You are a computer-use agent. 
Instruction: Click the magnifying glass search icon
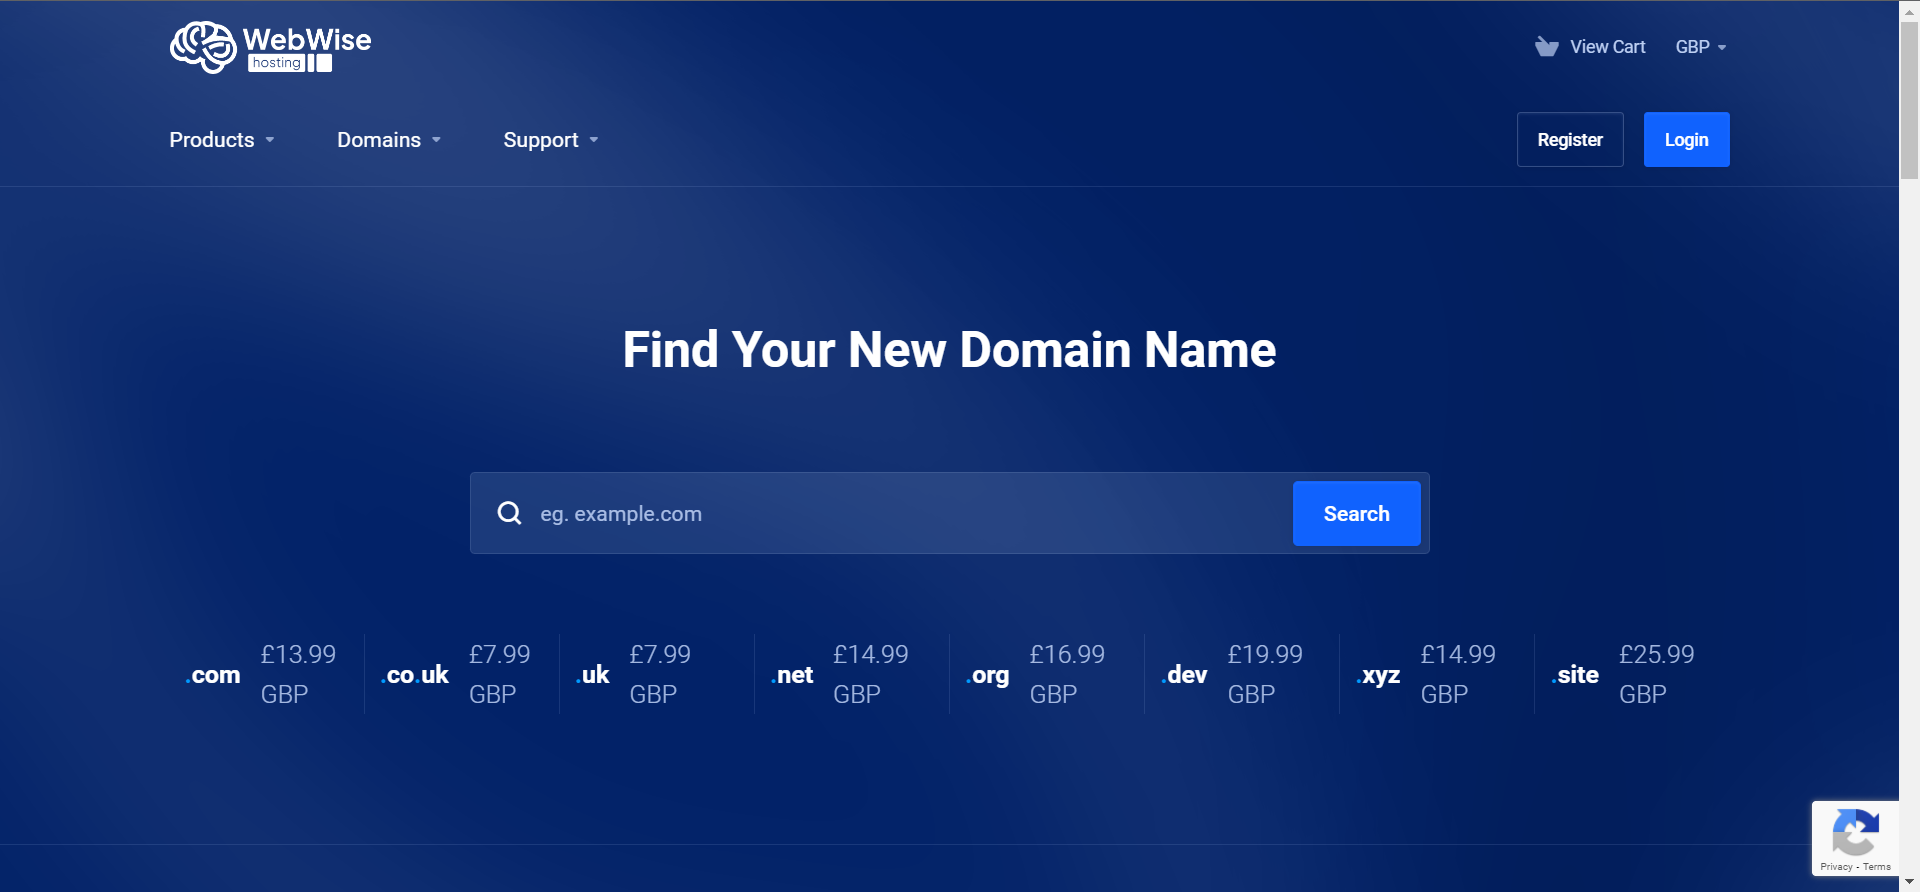pos(509,513)
